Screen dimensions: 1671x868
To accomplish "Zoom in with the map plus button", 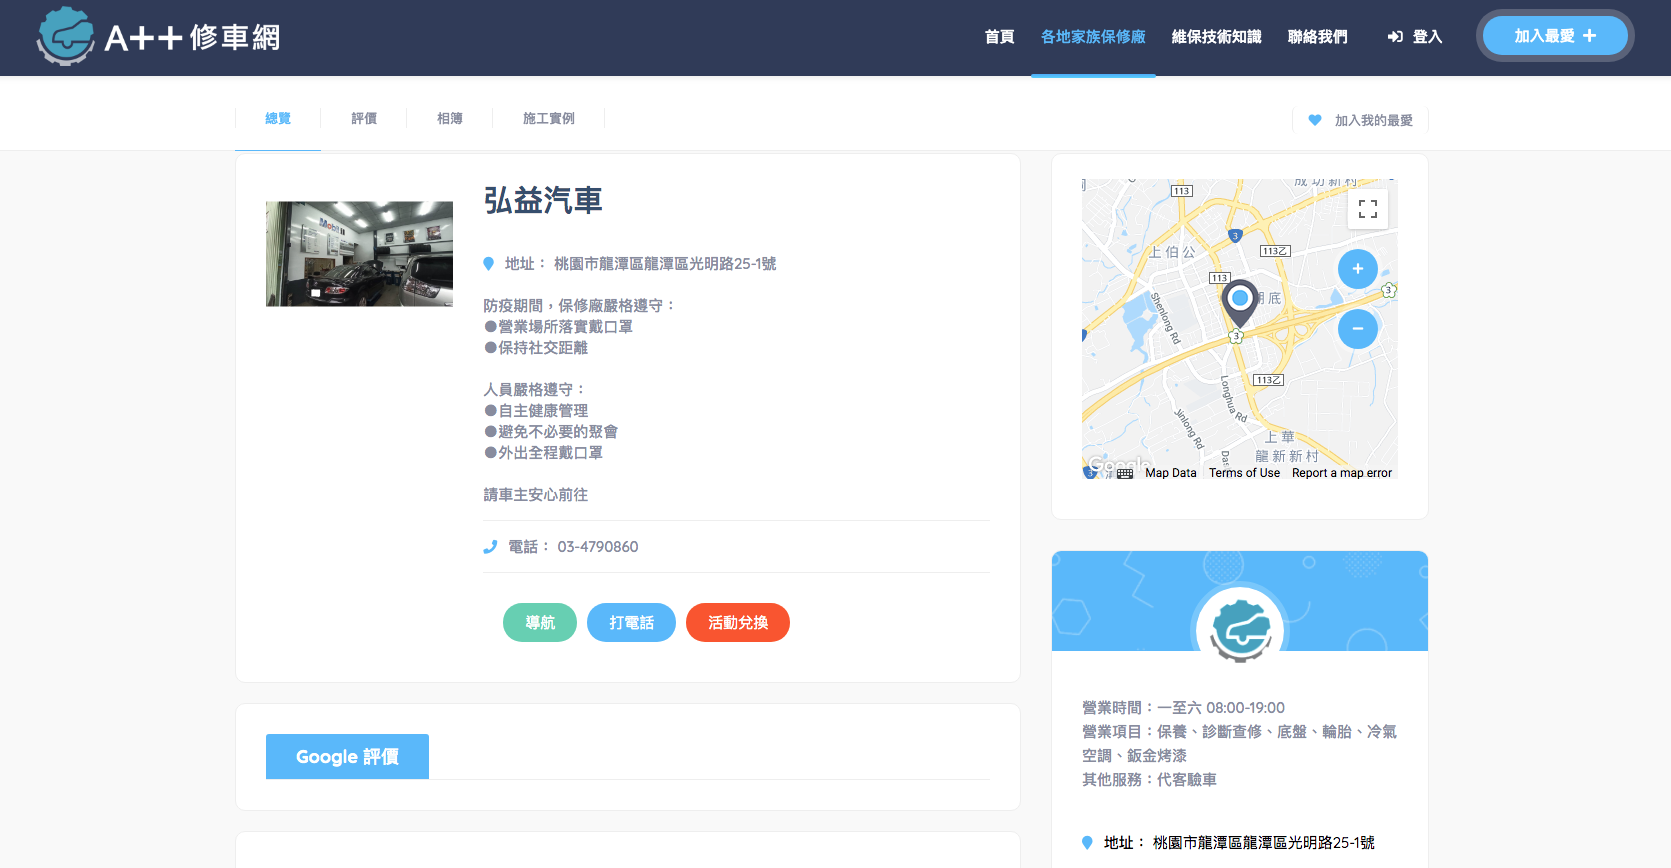I will (x=1357, y=269).
